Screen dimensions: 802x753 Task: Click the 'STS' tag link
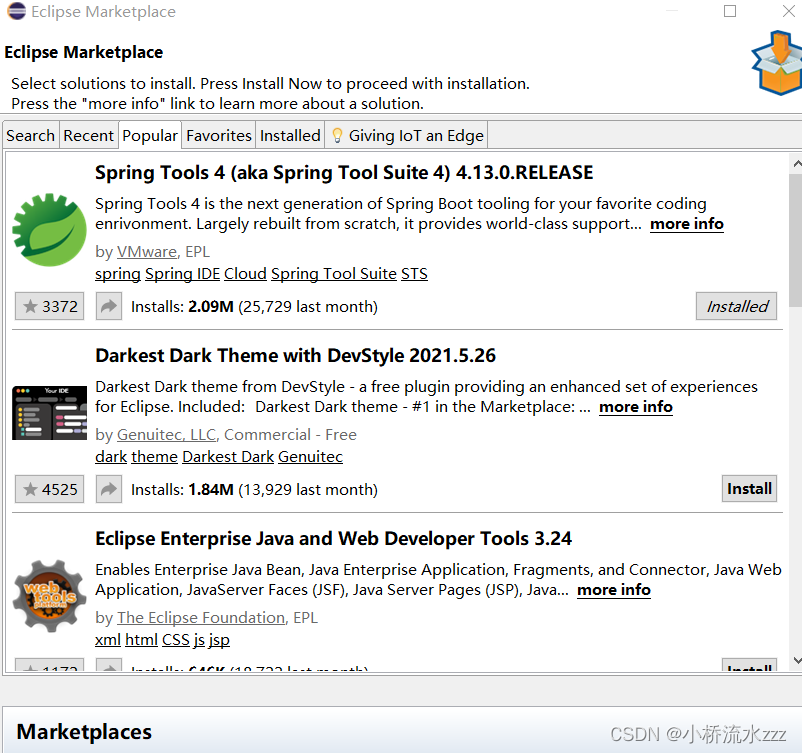coord(414,274)
